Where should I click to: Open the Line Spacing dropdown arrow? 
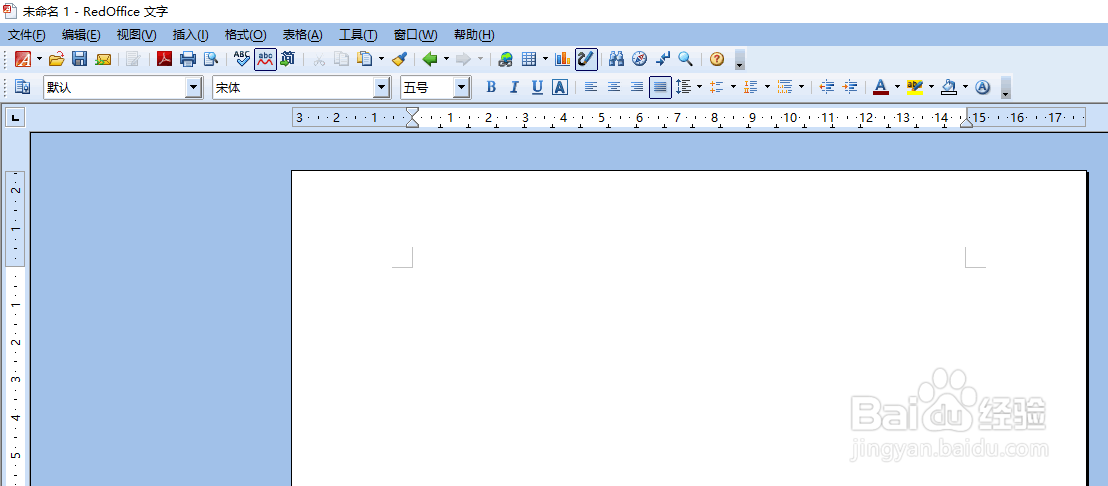coord(700,87)
